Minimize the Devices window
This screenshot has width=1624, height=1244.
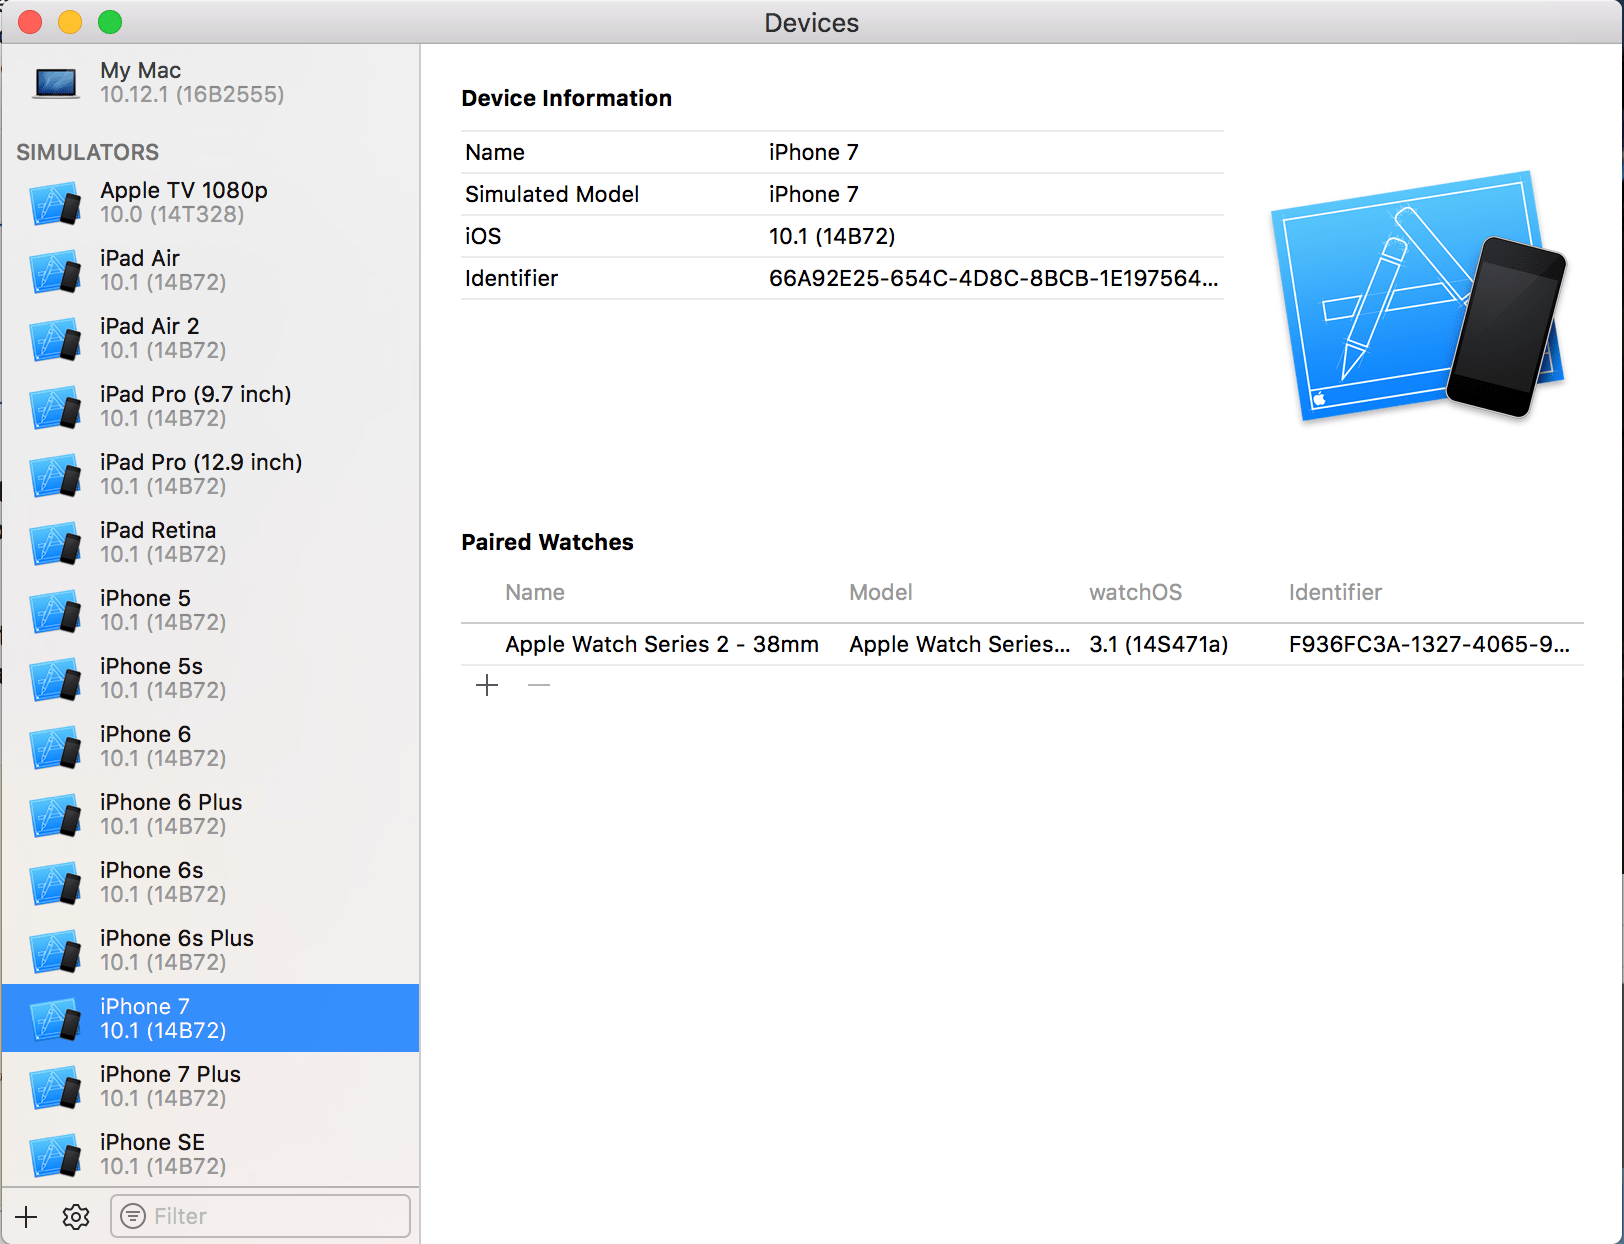click(70, 22)
